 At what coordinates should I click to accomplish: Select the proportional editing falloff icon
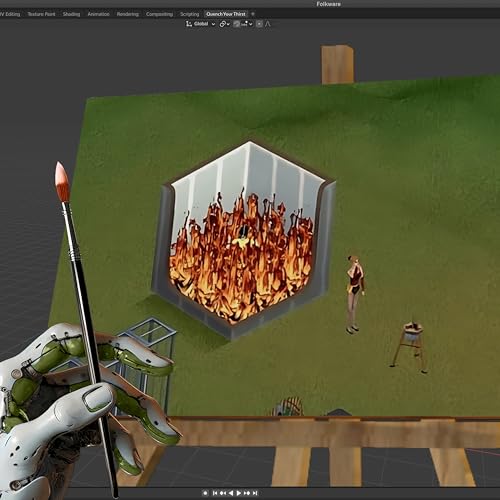[x=268, y=24]
